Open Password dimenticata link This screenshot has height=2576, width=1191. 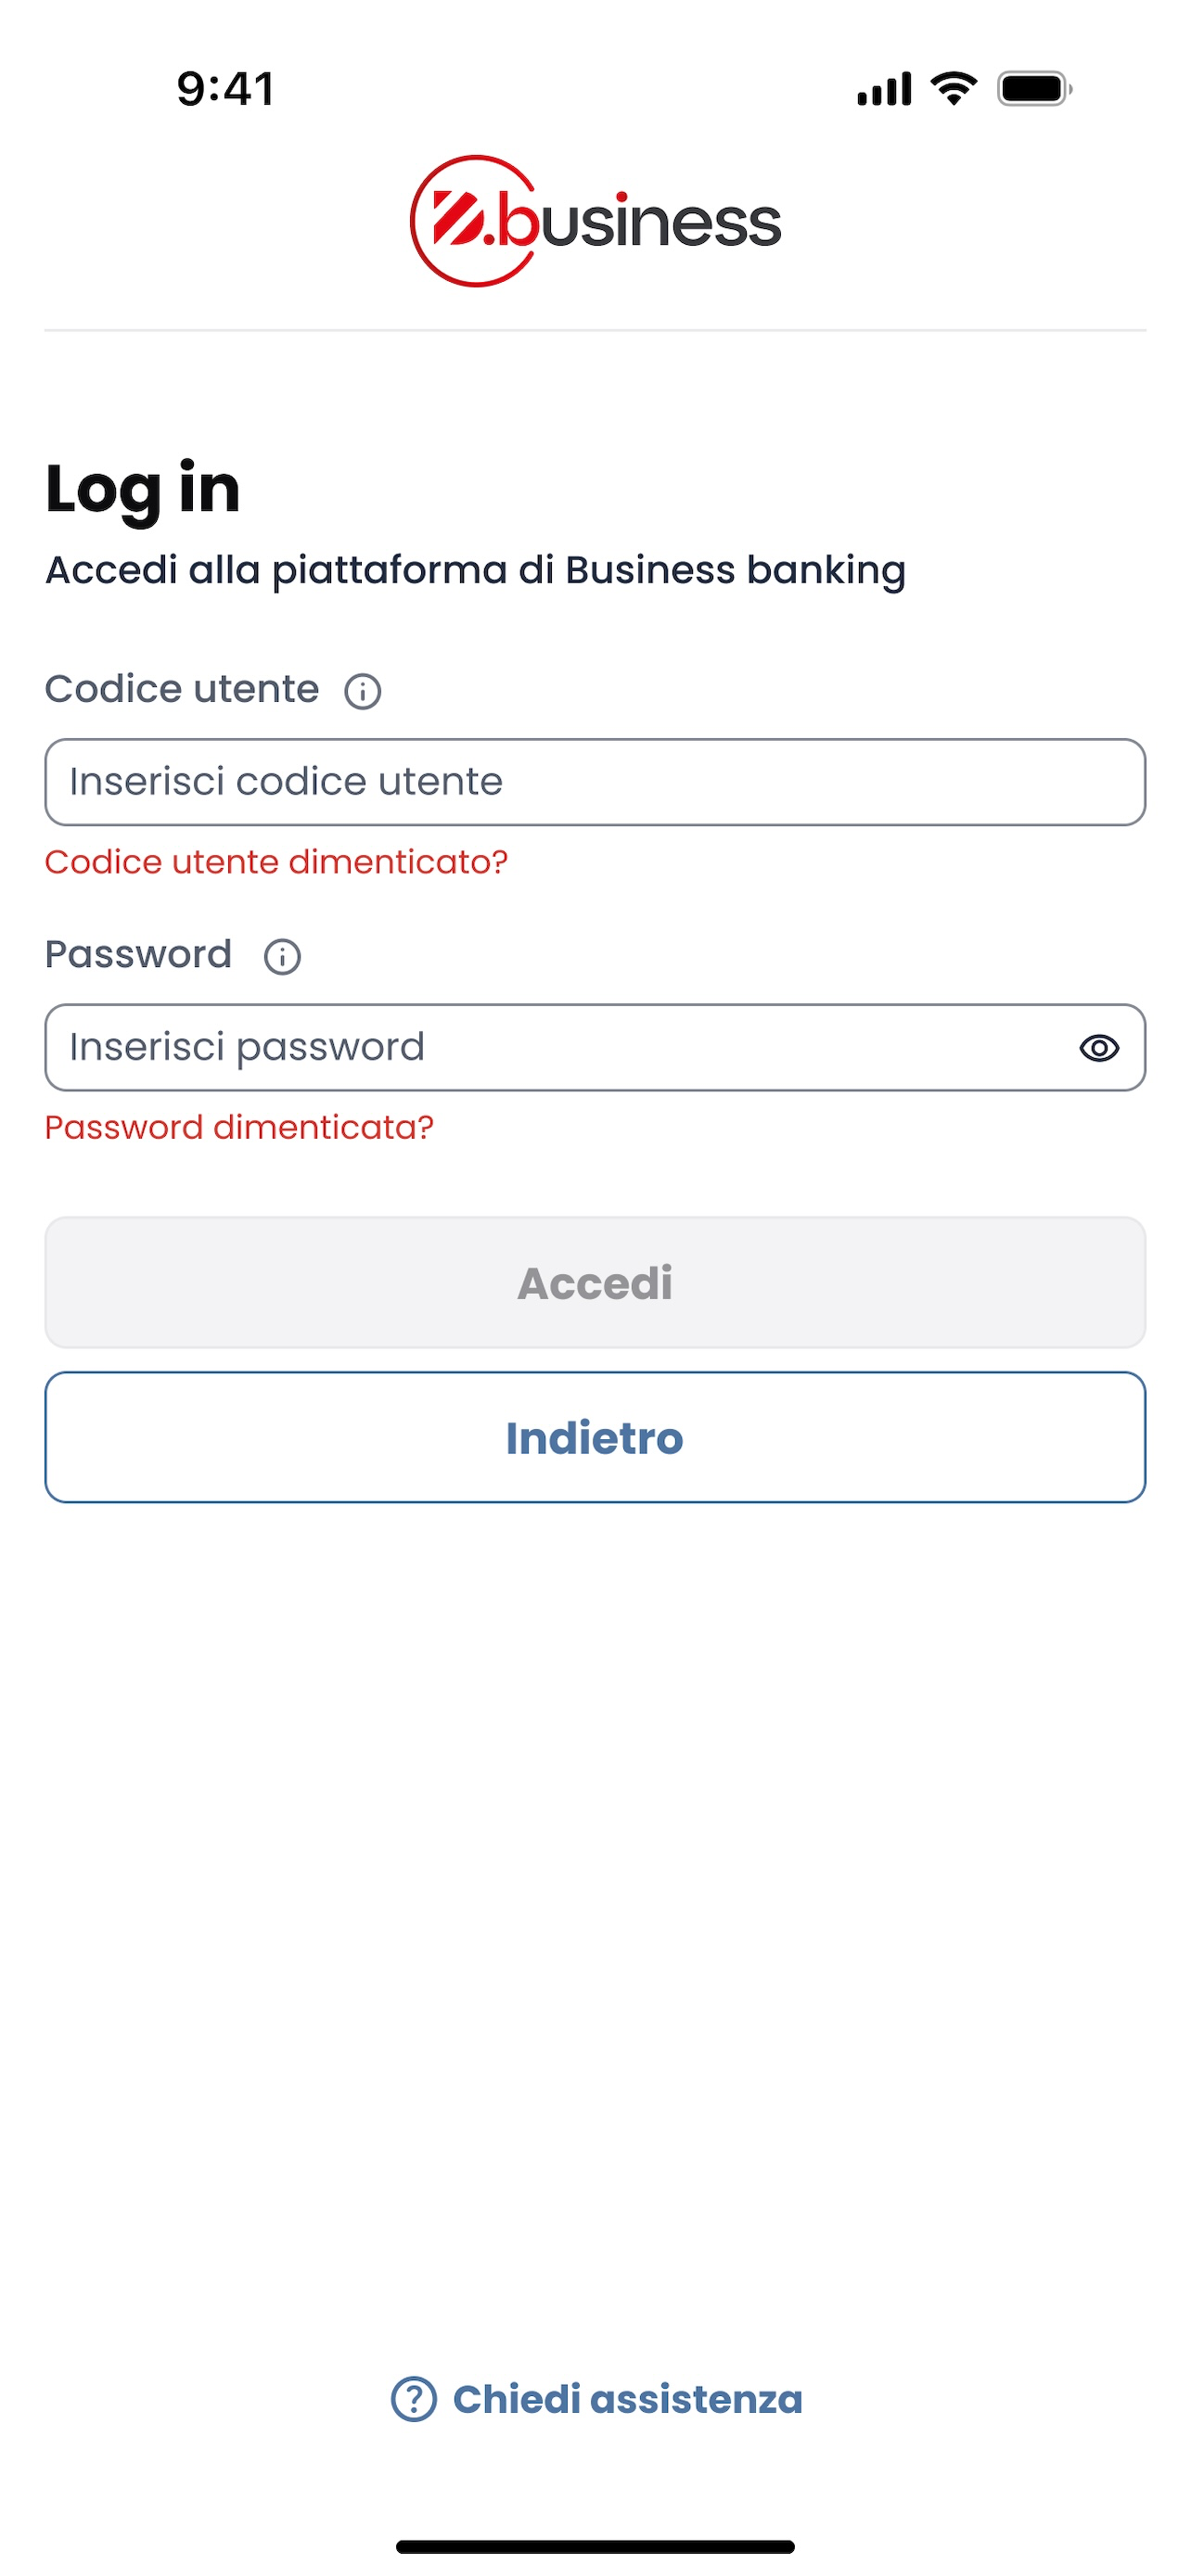tap(240, 1128)
